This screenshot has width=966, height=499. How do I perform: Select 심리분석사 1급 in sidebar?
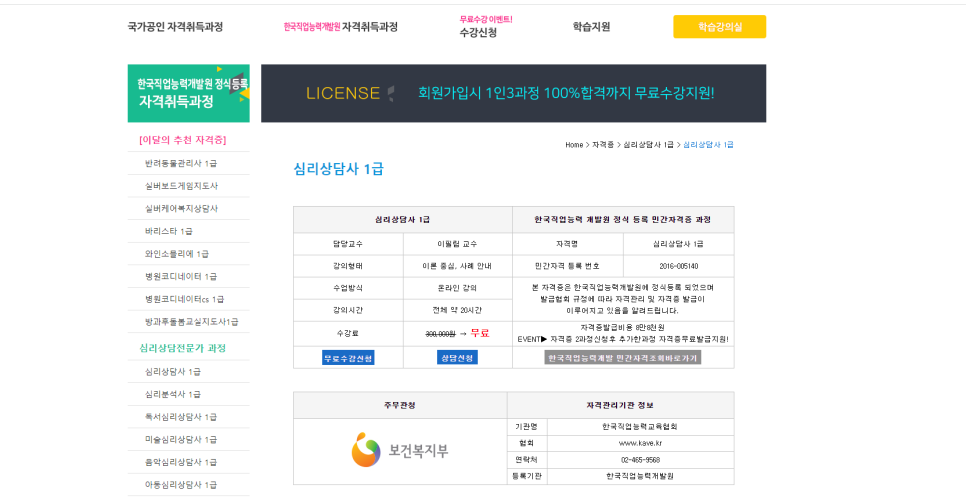pyautogui.click(x=172, y=394)
